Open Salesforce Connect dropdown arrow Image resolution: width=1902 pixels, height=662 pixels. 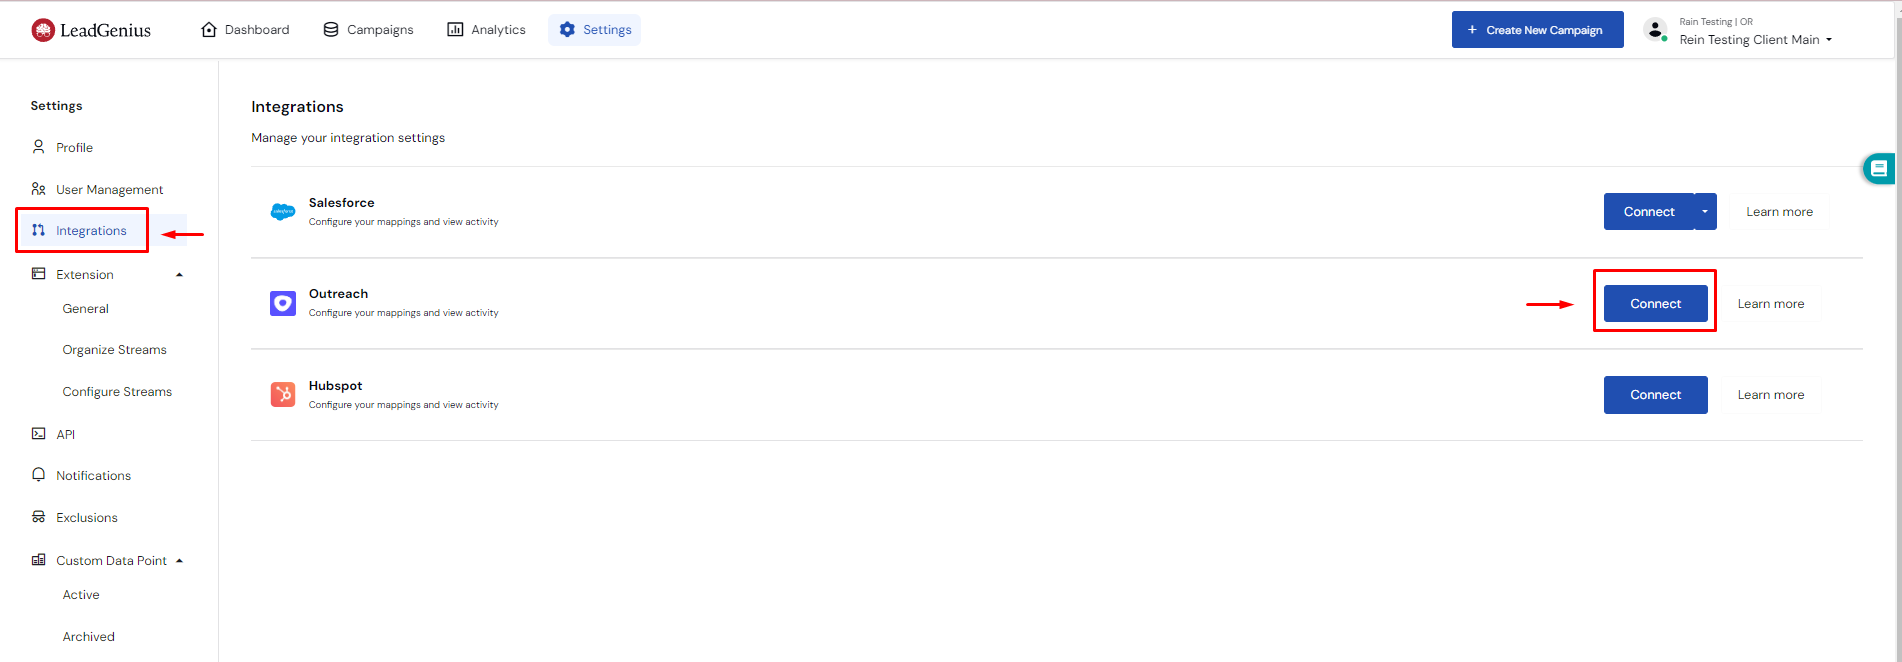tap(1705, 212)
